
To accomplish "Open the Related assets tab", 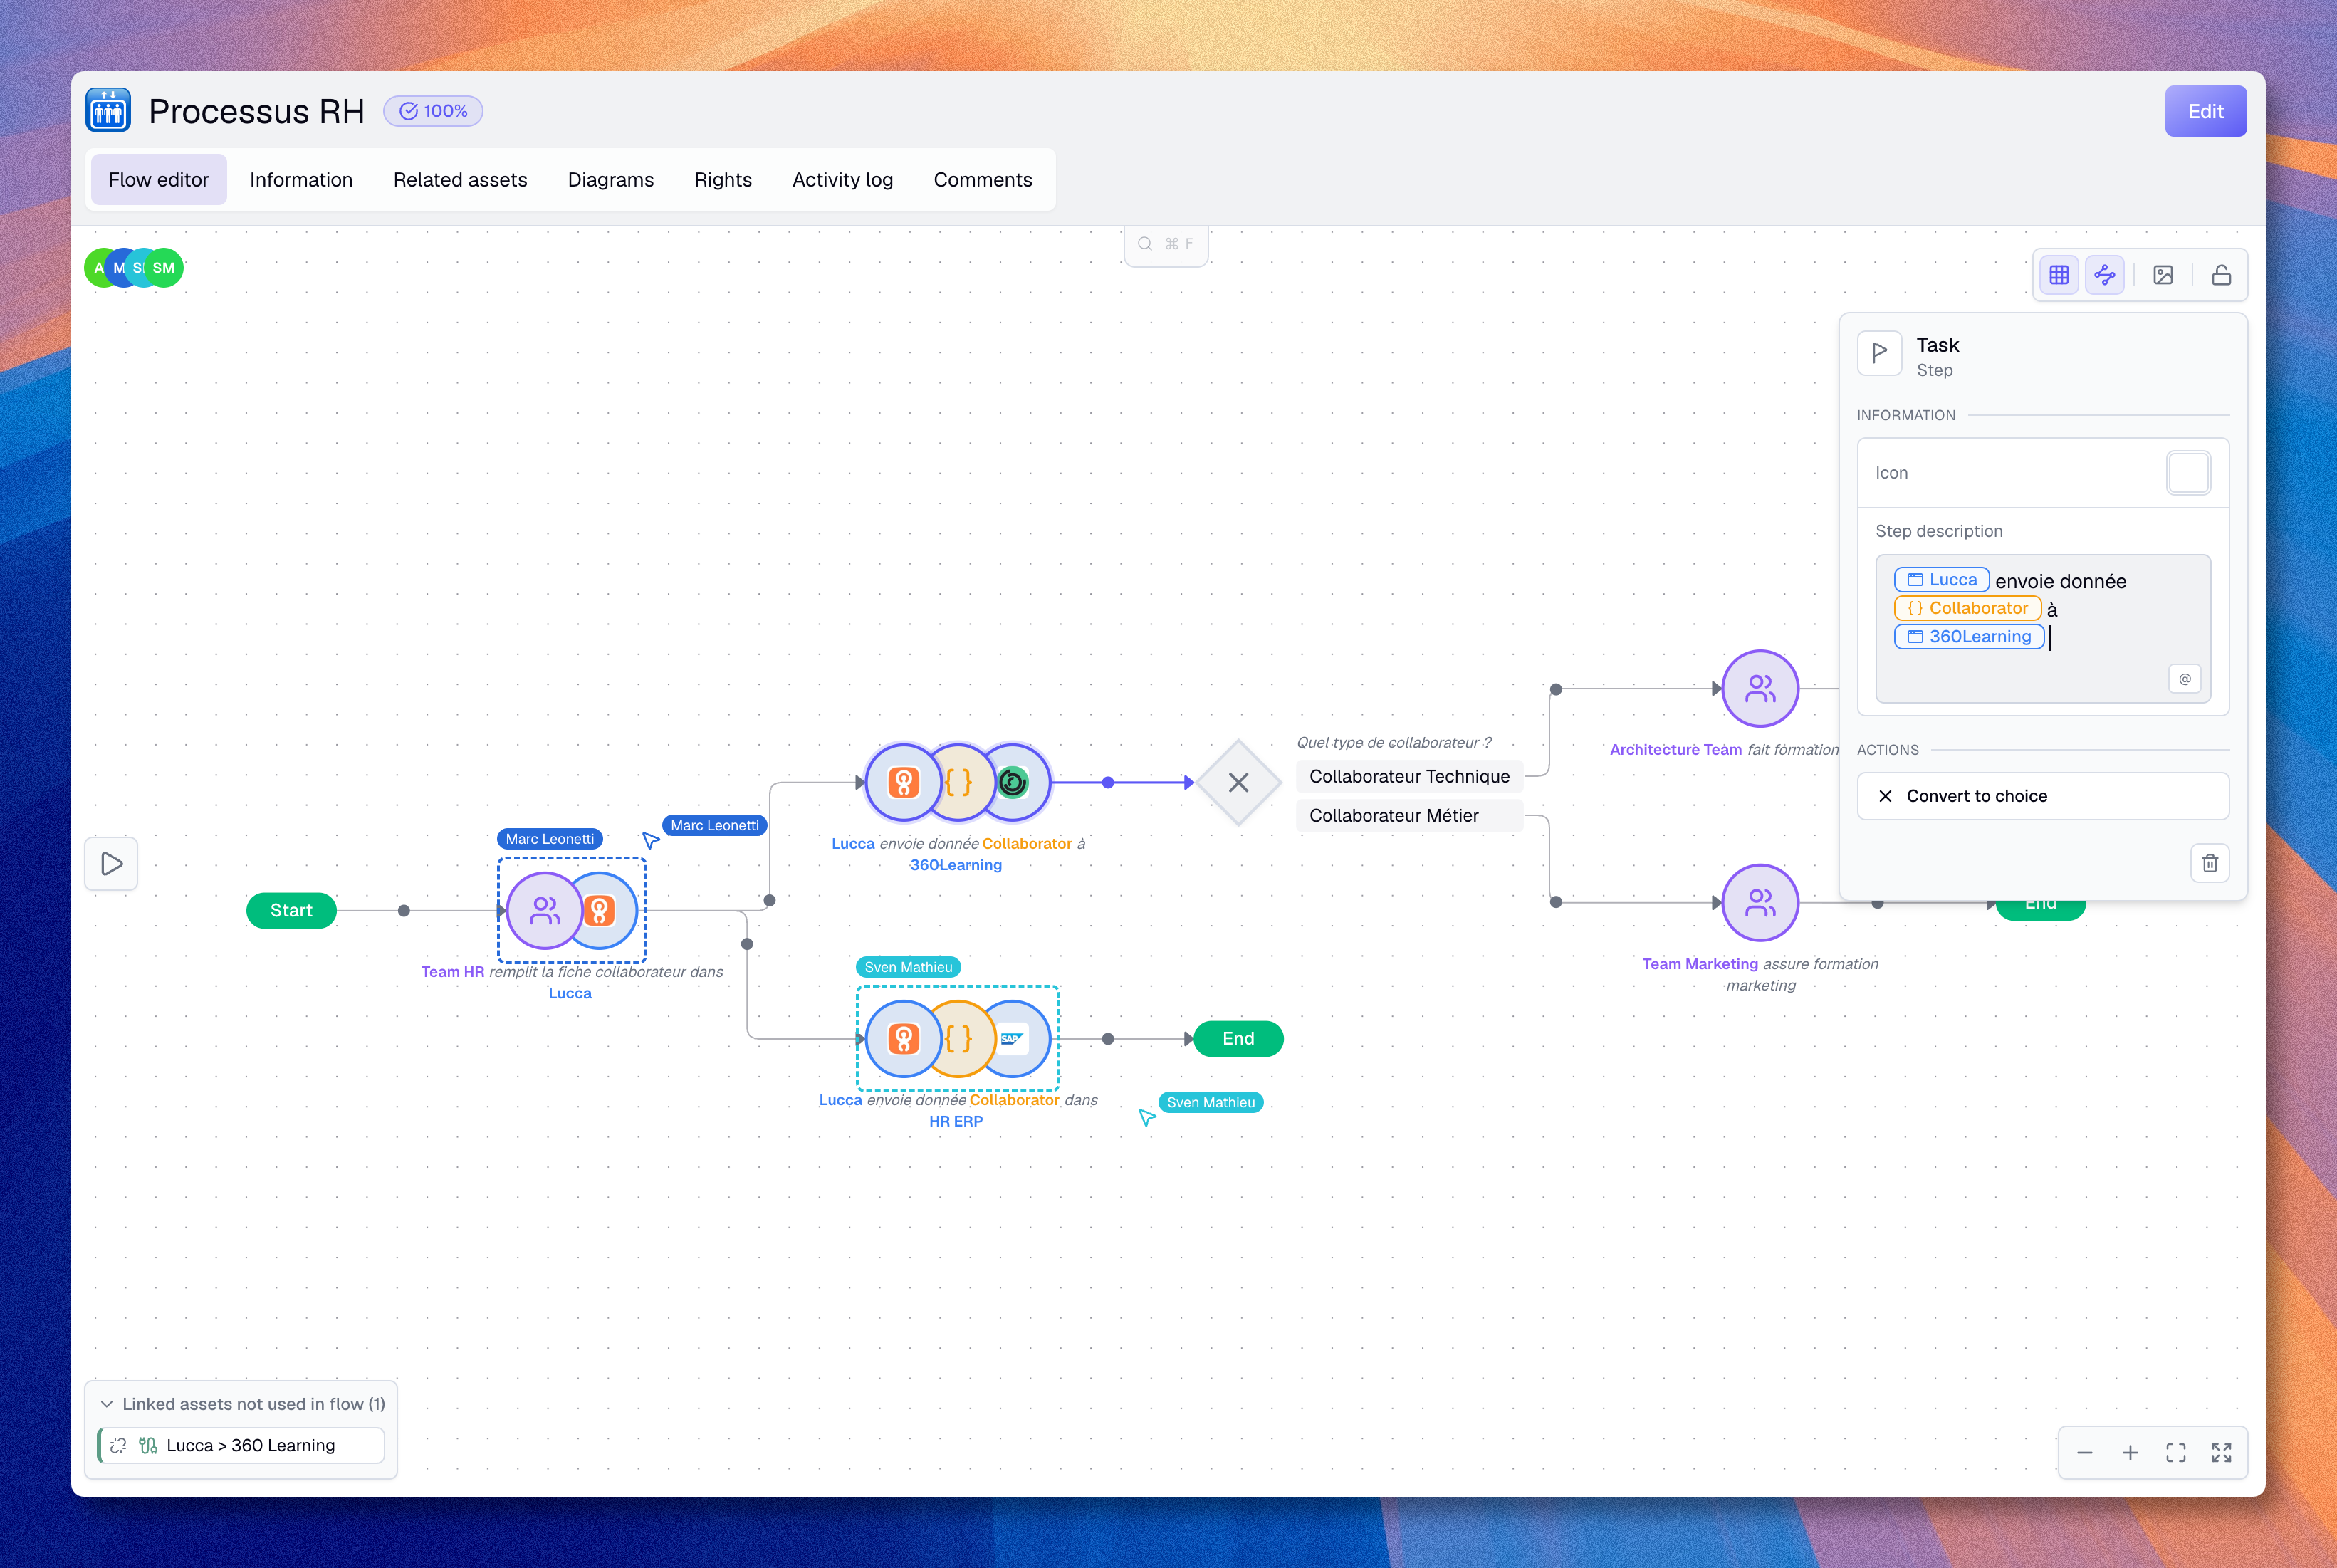I will (460, 180).
